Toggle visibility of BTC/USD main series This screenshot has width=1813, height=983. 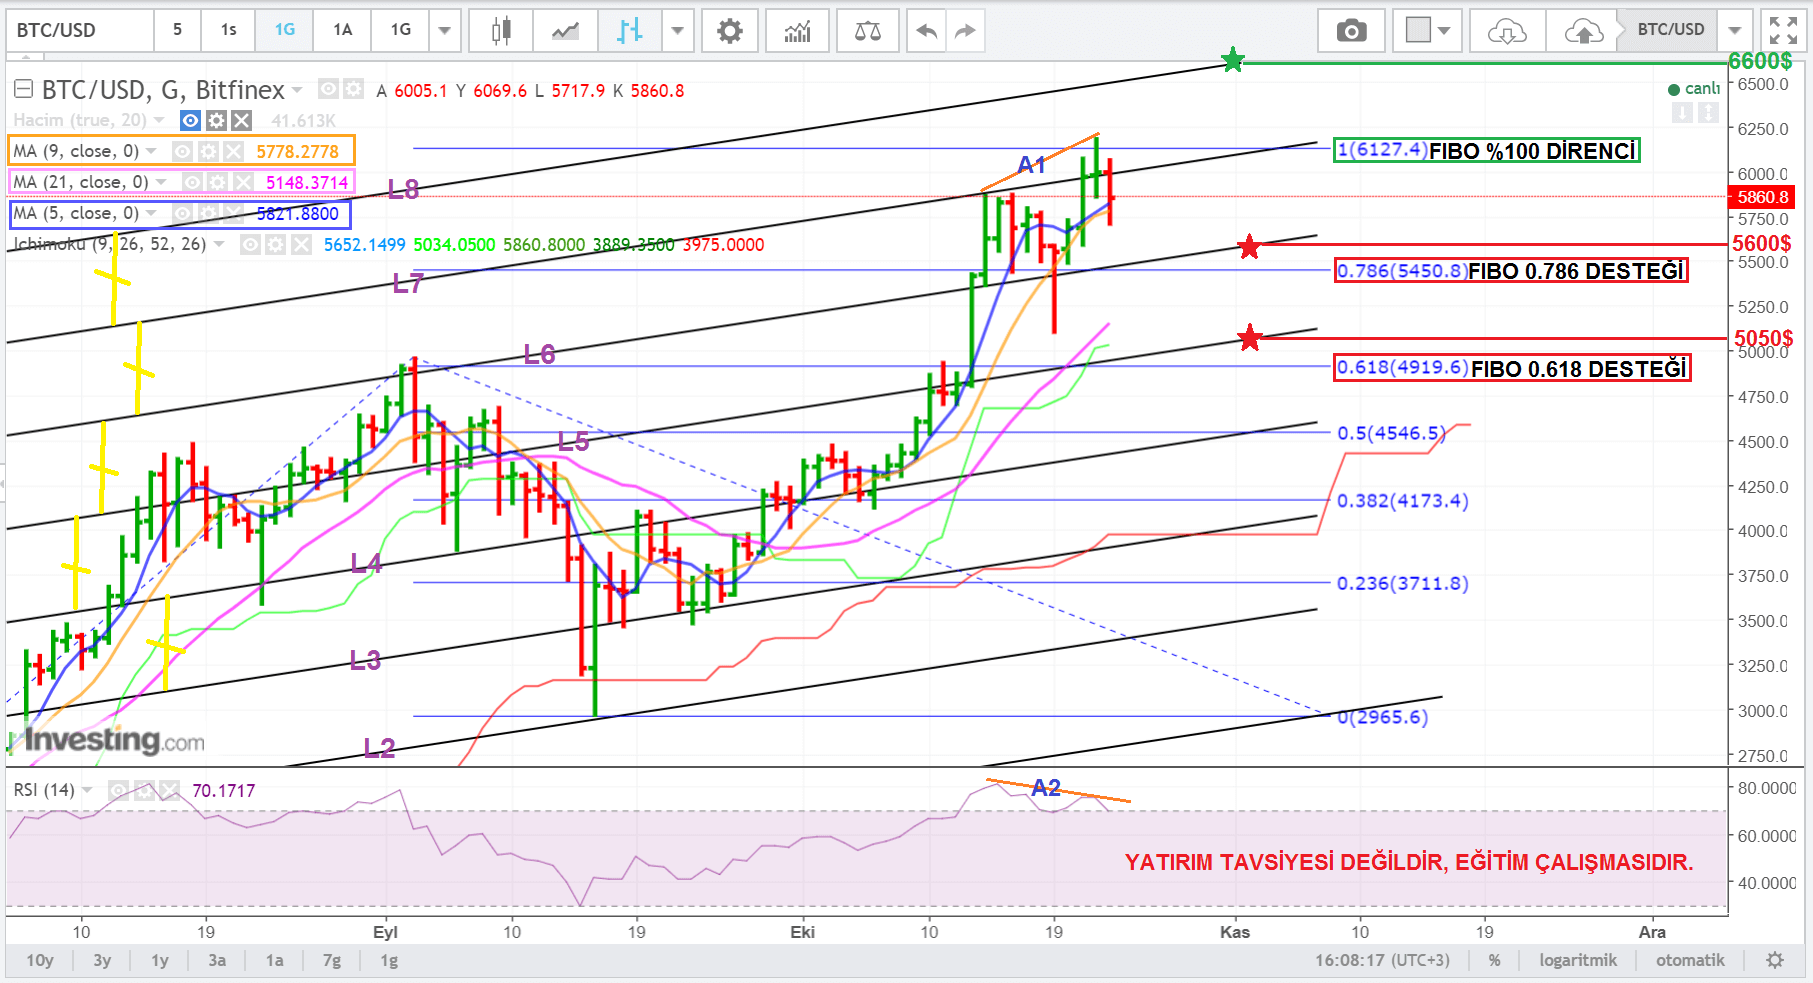[x=327, y=90]
